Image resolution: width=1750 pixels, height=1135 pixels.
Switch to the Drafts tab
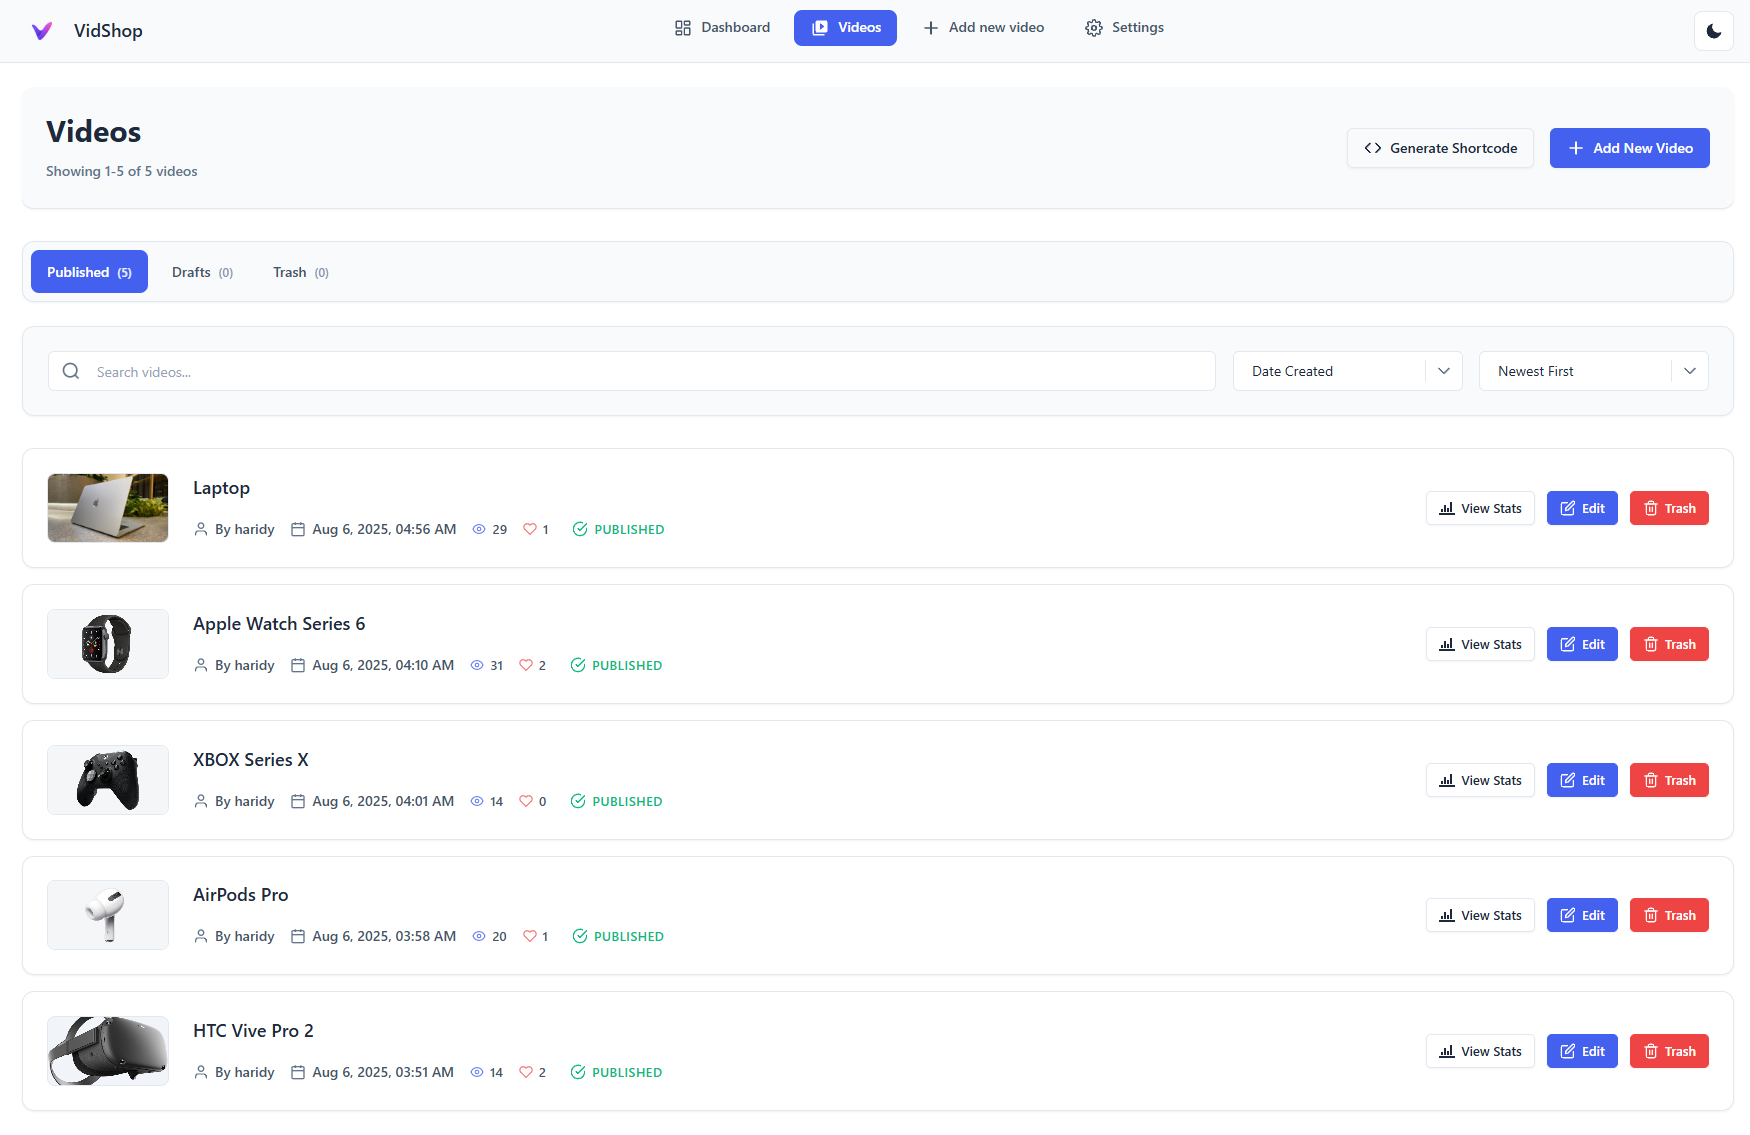pos(202,272)
